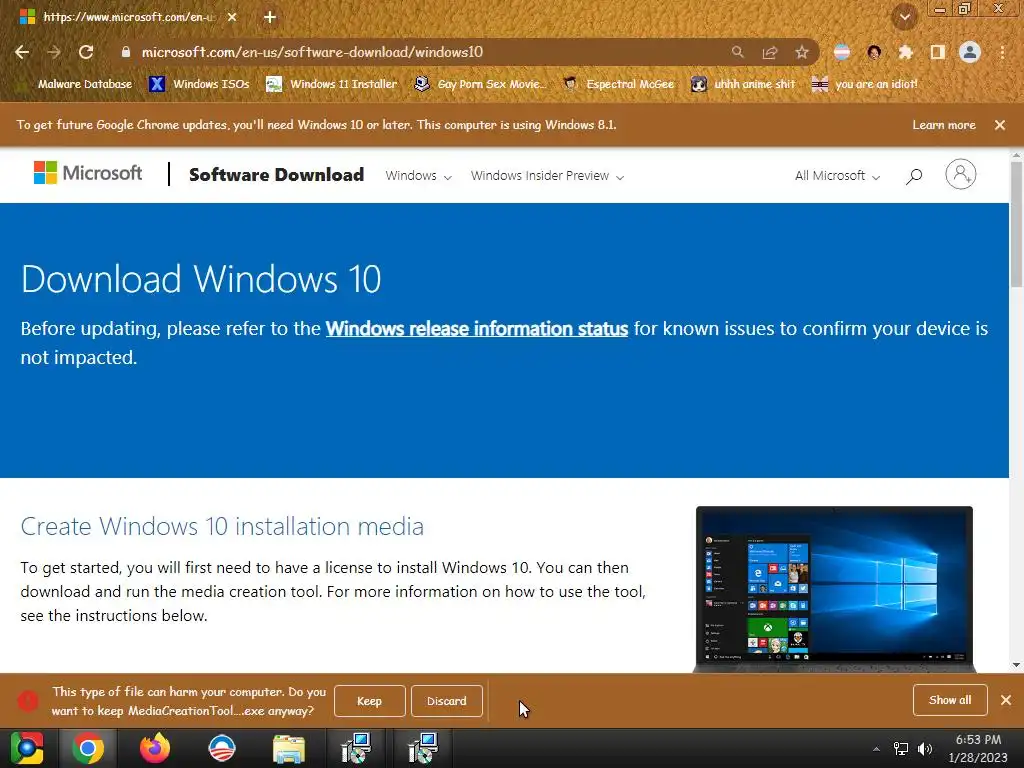
Task: Open the 'you are an idiot!' bookmark
Action: [865, 84]
